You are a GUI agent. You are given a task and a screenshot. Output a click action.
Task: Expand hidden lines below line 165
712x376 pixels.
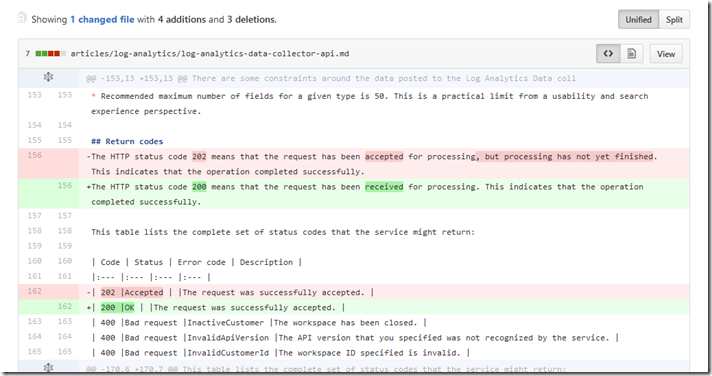click(48, 367)
